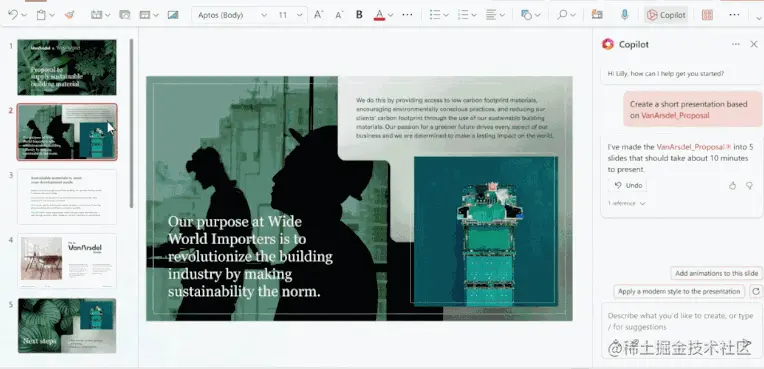Open the Undo history dropdown arrow

pos(24,15)
